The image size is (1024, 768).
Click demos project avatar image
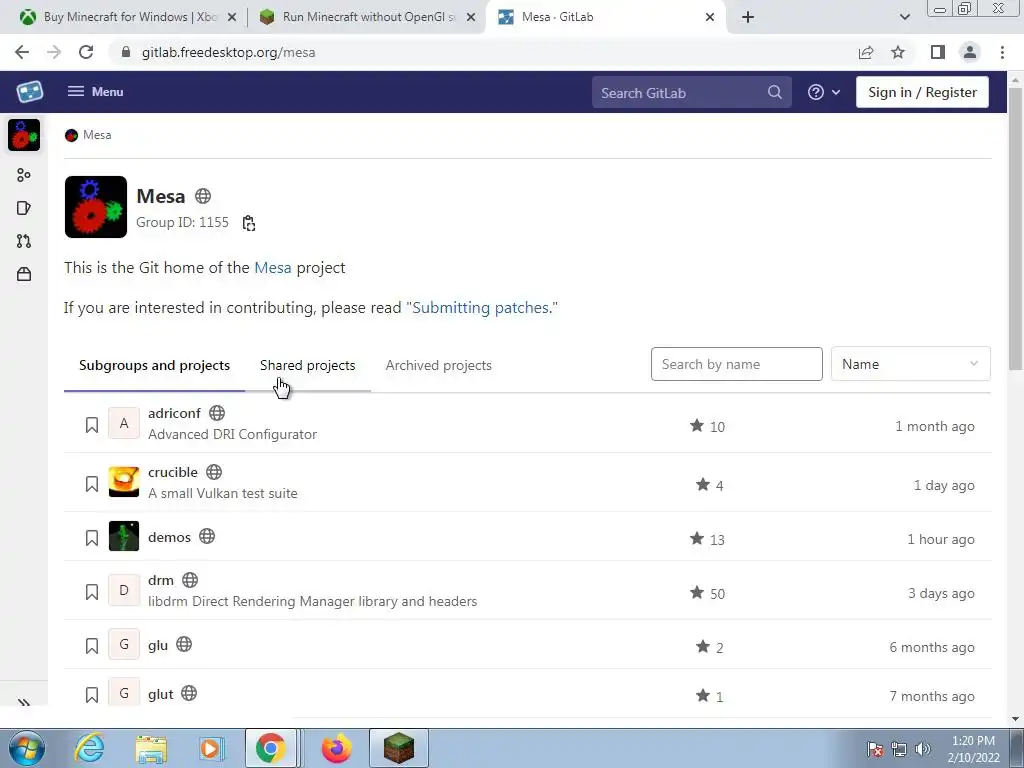[124, 536]
